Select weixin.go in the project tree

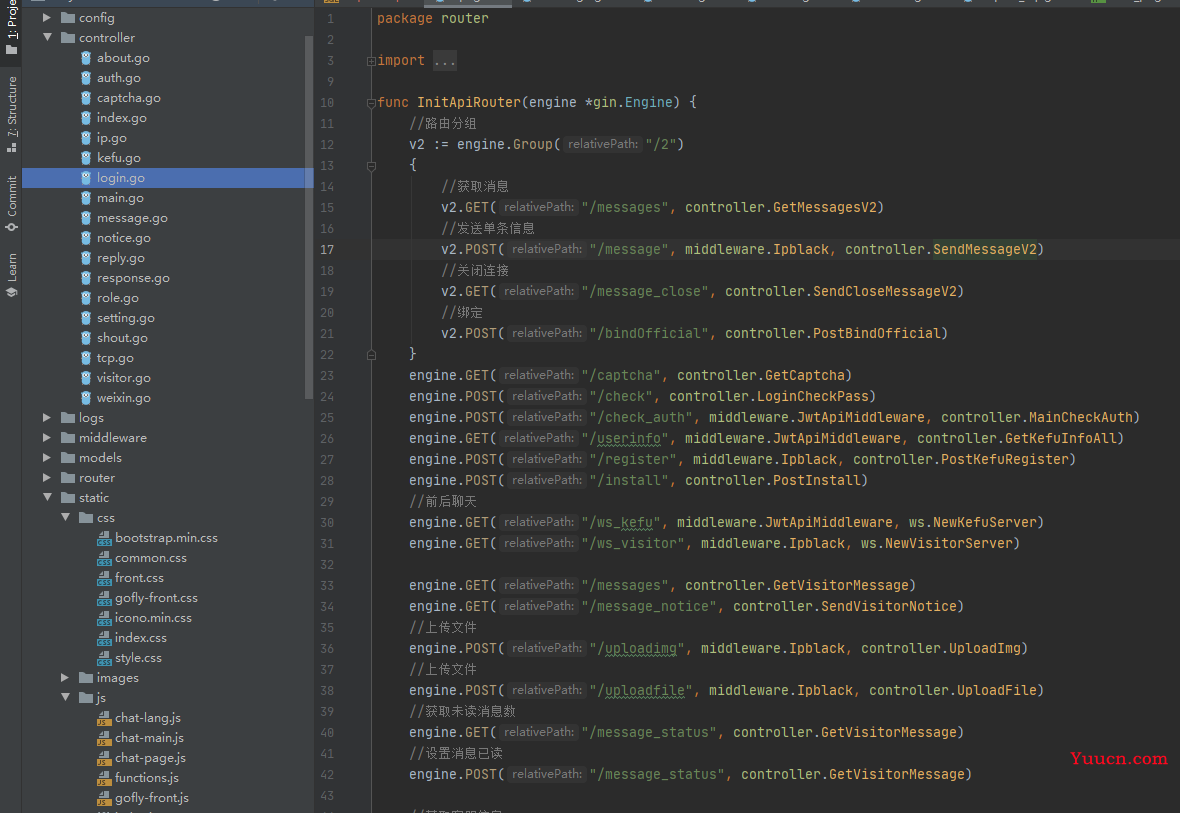click(123, 397)
